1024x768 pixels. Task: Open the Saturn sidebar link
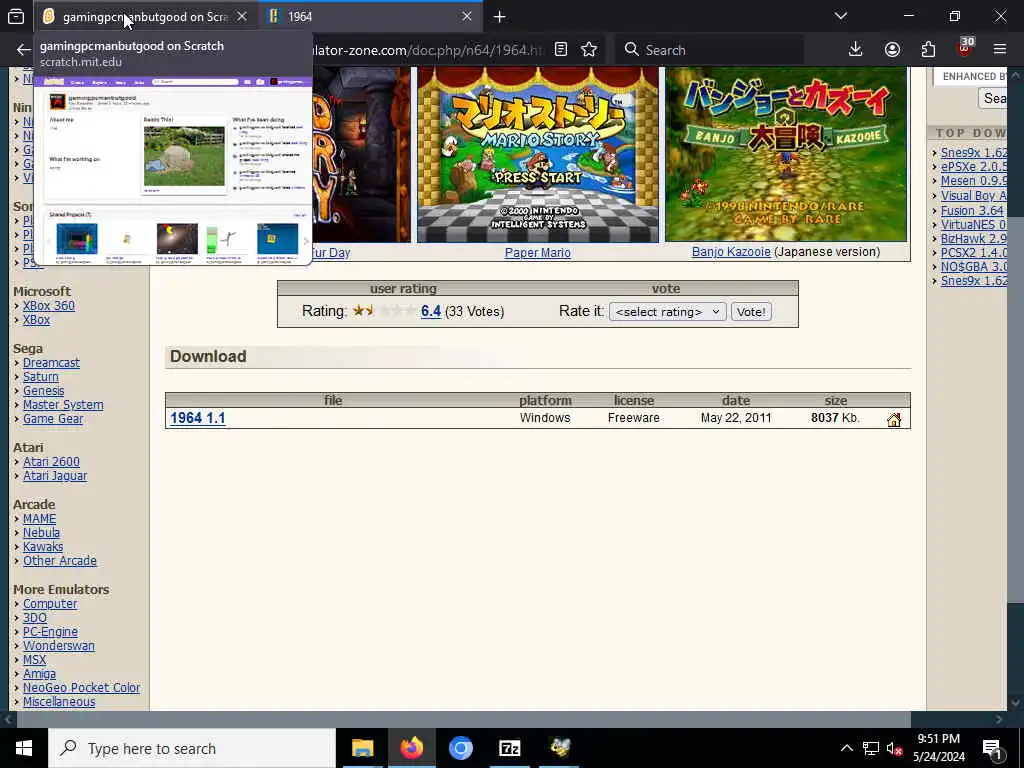(x=40, y=377)
